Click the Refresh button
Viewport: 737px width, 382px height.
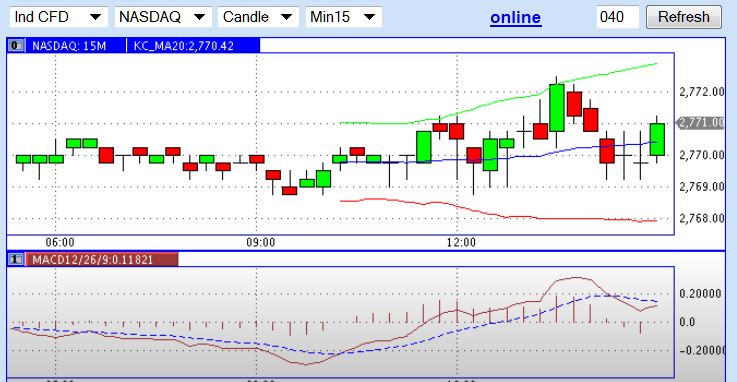(683, 17)
